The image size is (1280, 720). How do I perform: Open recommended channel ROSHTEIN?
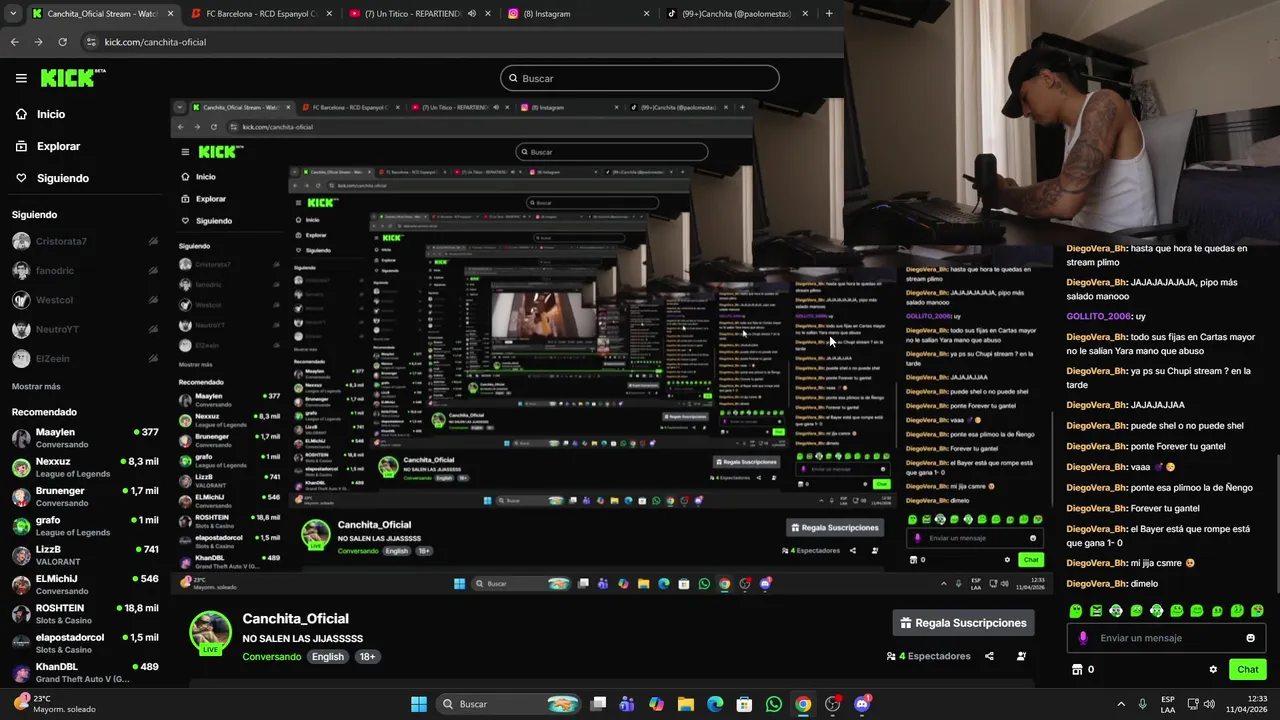point(85,613)
